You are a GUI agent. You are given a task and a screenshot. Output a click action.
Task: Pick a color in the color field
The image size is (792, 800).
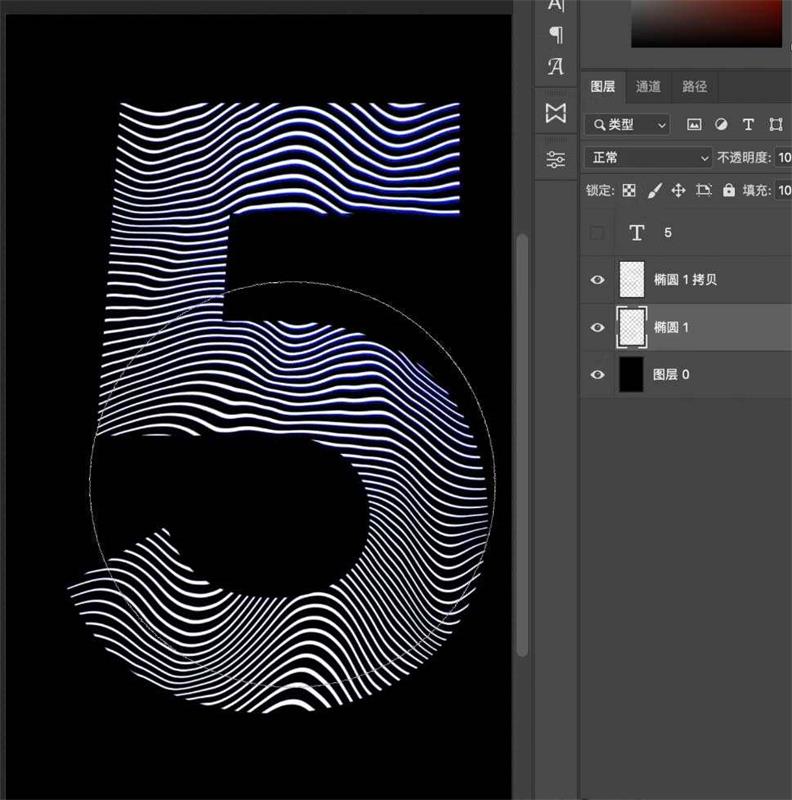pos(707,23)
